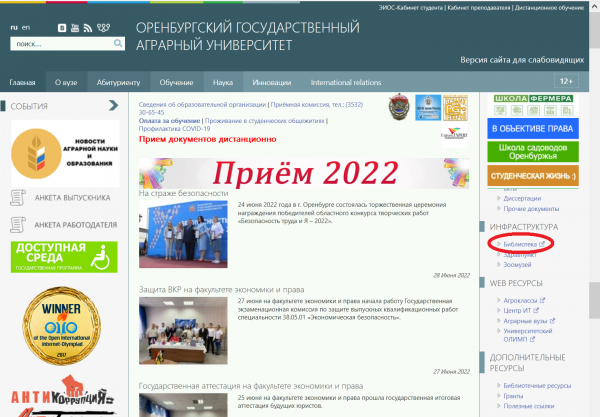Open the Наука menu item
Screen dimensions: 600x417
pyautogui.click(x=223, y=82)
